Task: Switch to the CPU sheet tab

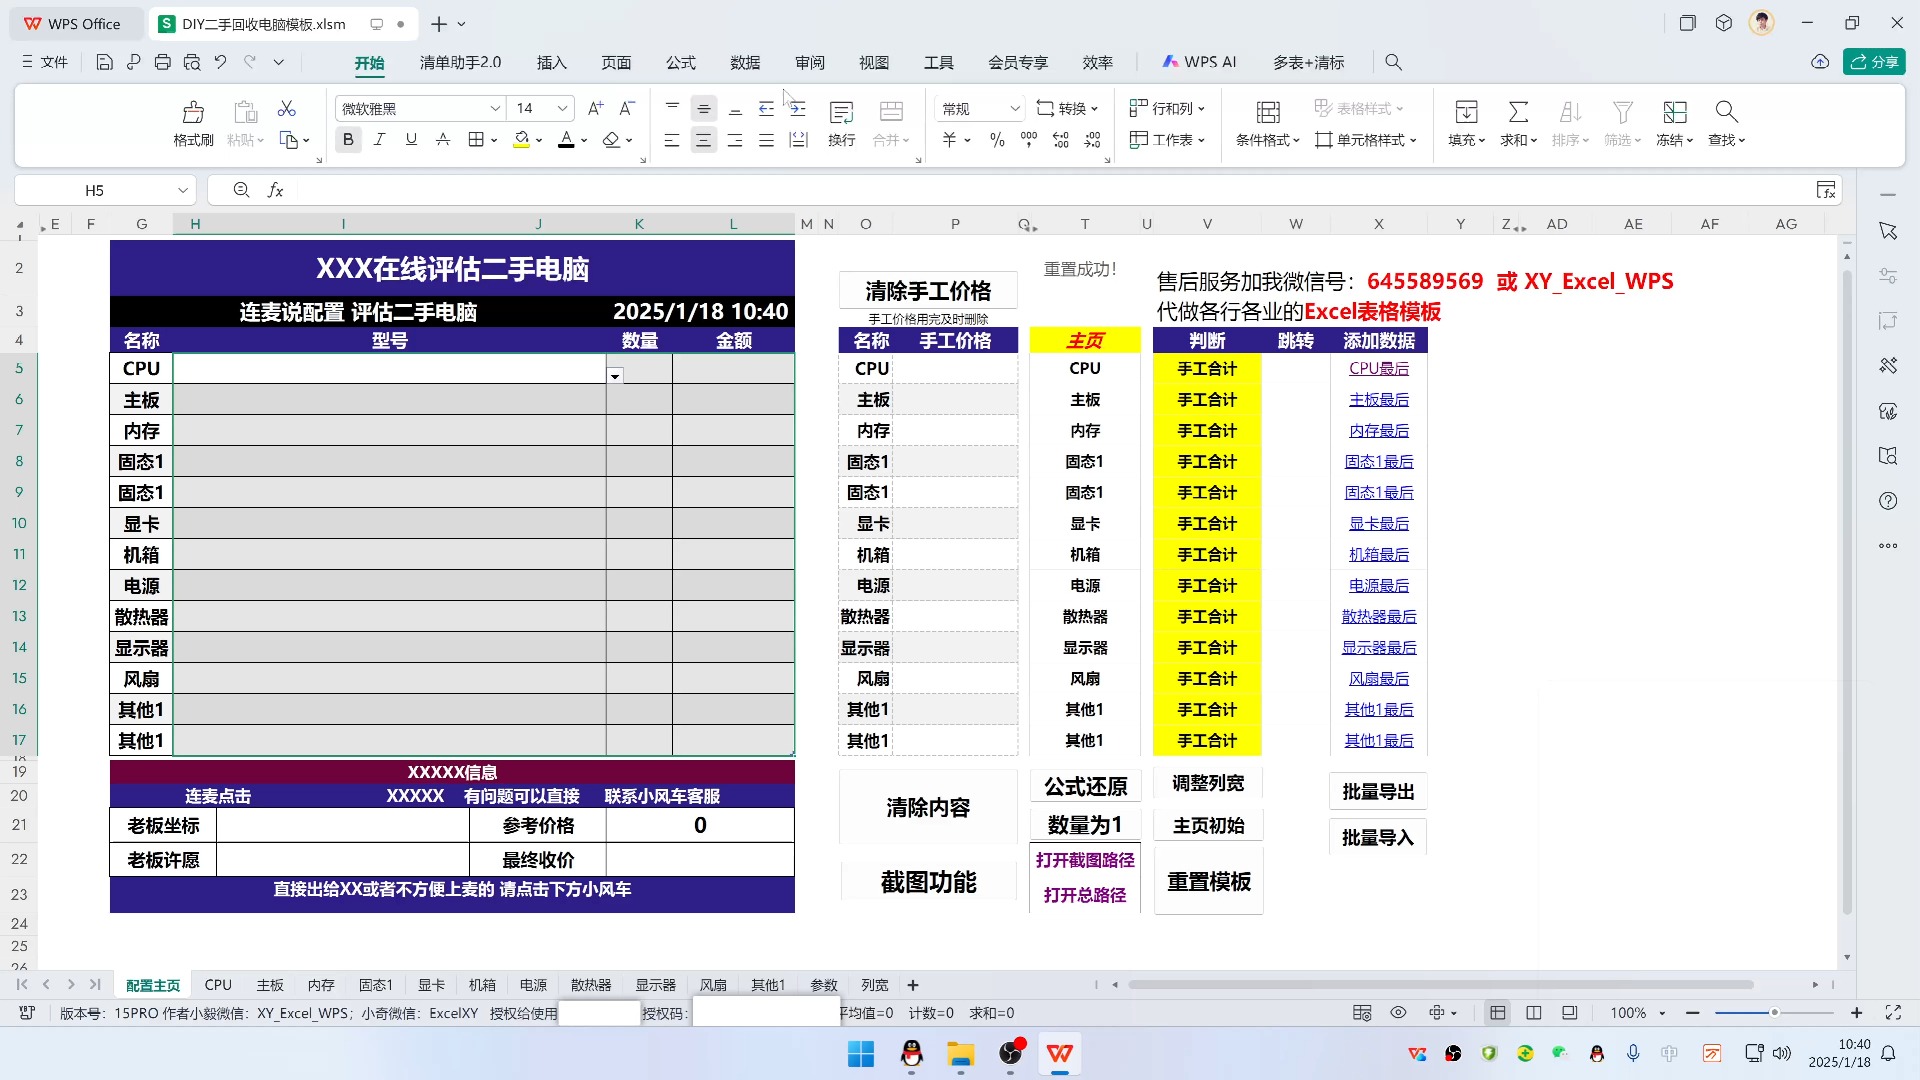Action: click(x=217, y=985)
